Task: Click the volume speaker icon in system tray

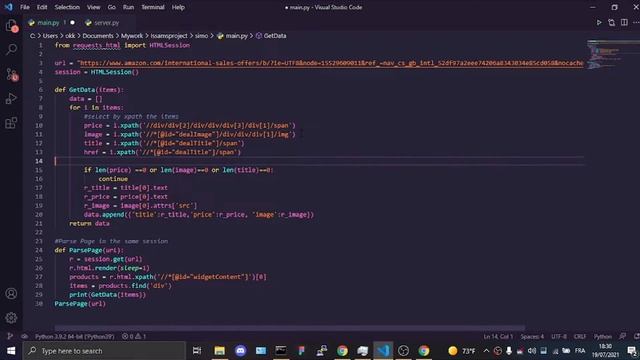Action: pyautogui.click(x=531, y=351)
